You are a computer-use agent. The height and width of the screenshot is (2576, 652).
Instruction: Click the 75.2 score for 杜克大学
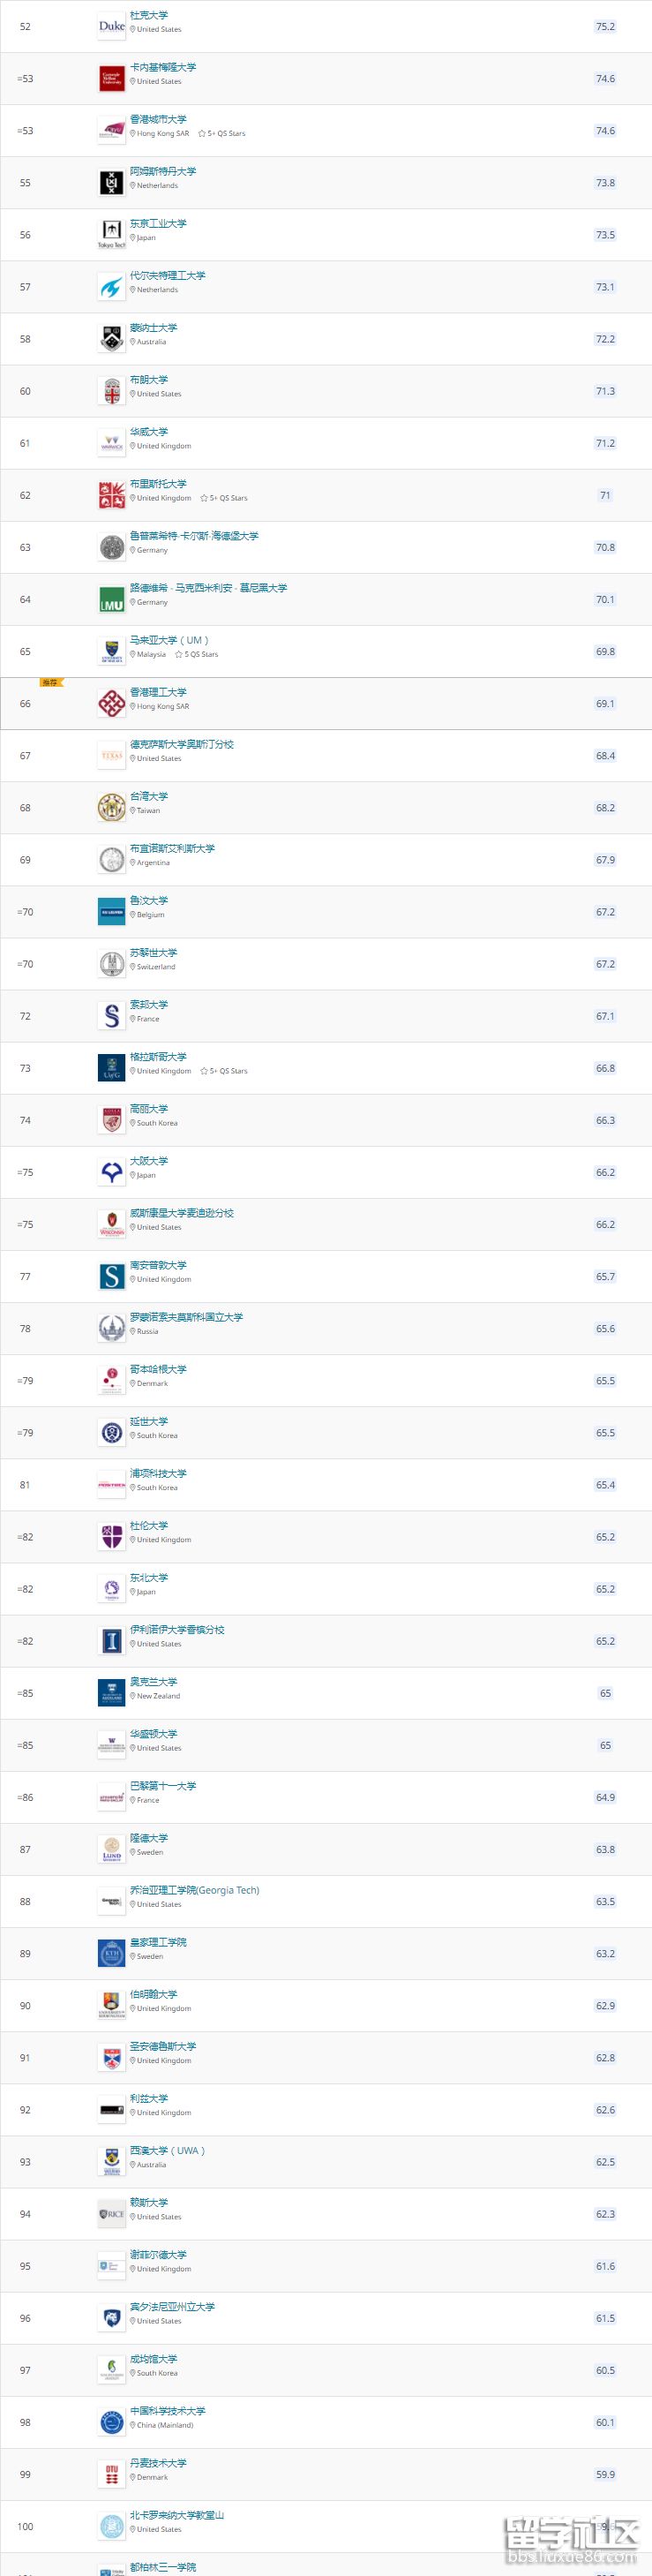[605, 27]
